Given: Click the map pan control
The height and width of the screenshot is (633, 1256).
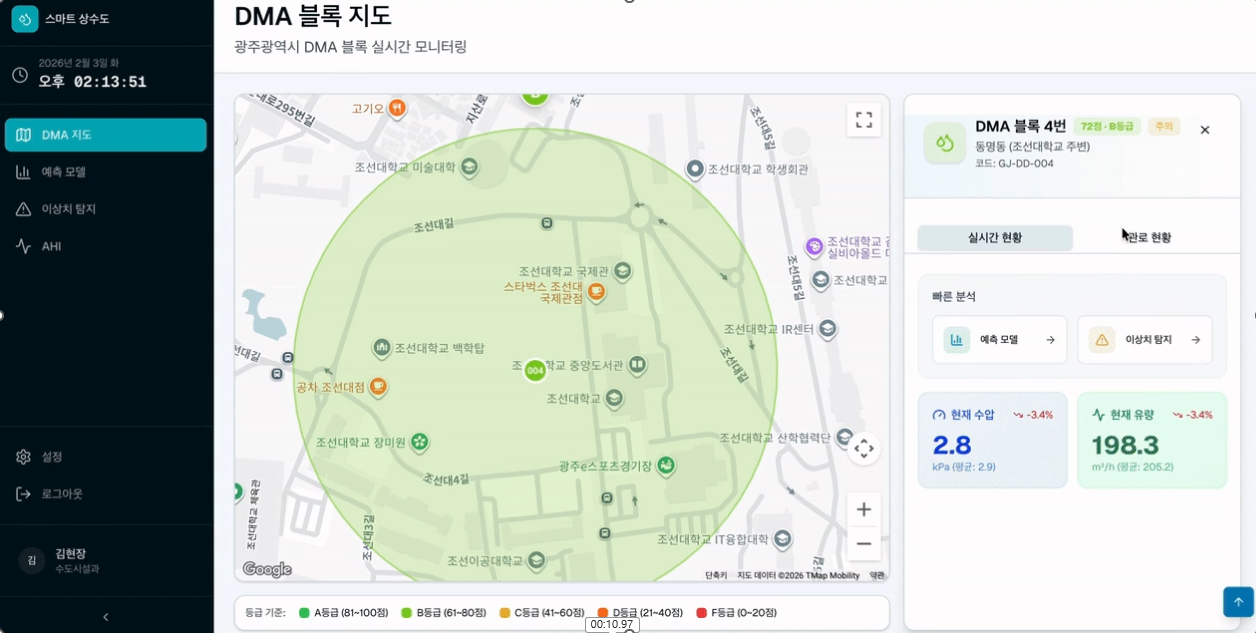Looking at the screenshot, I should [x=864, y=449].
